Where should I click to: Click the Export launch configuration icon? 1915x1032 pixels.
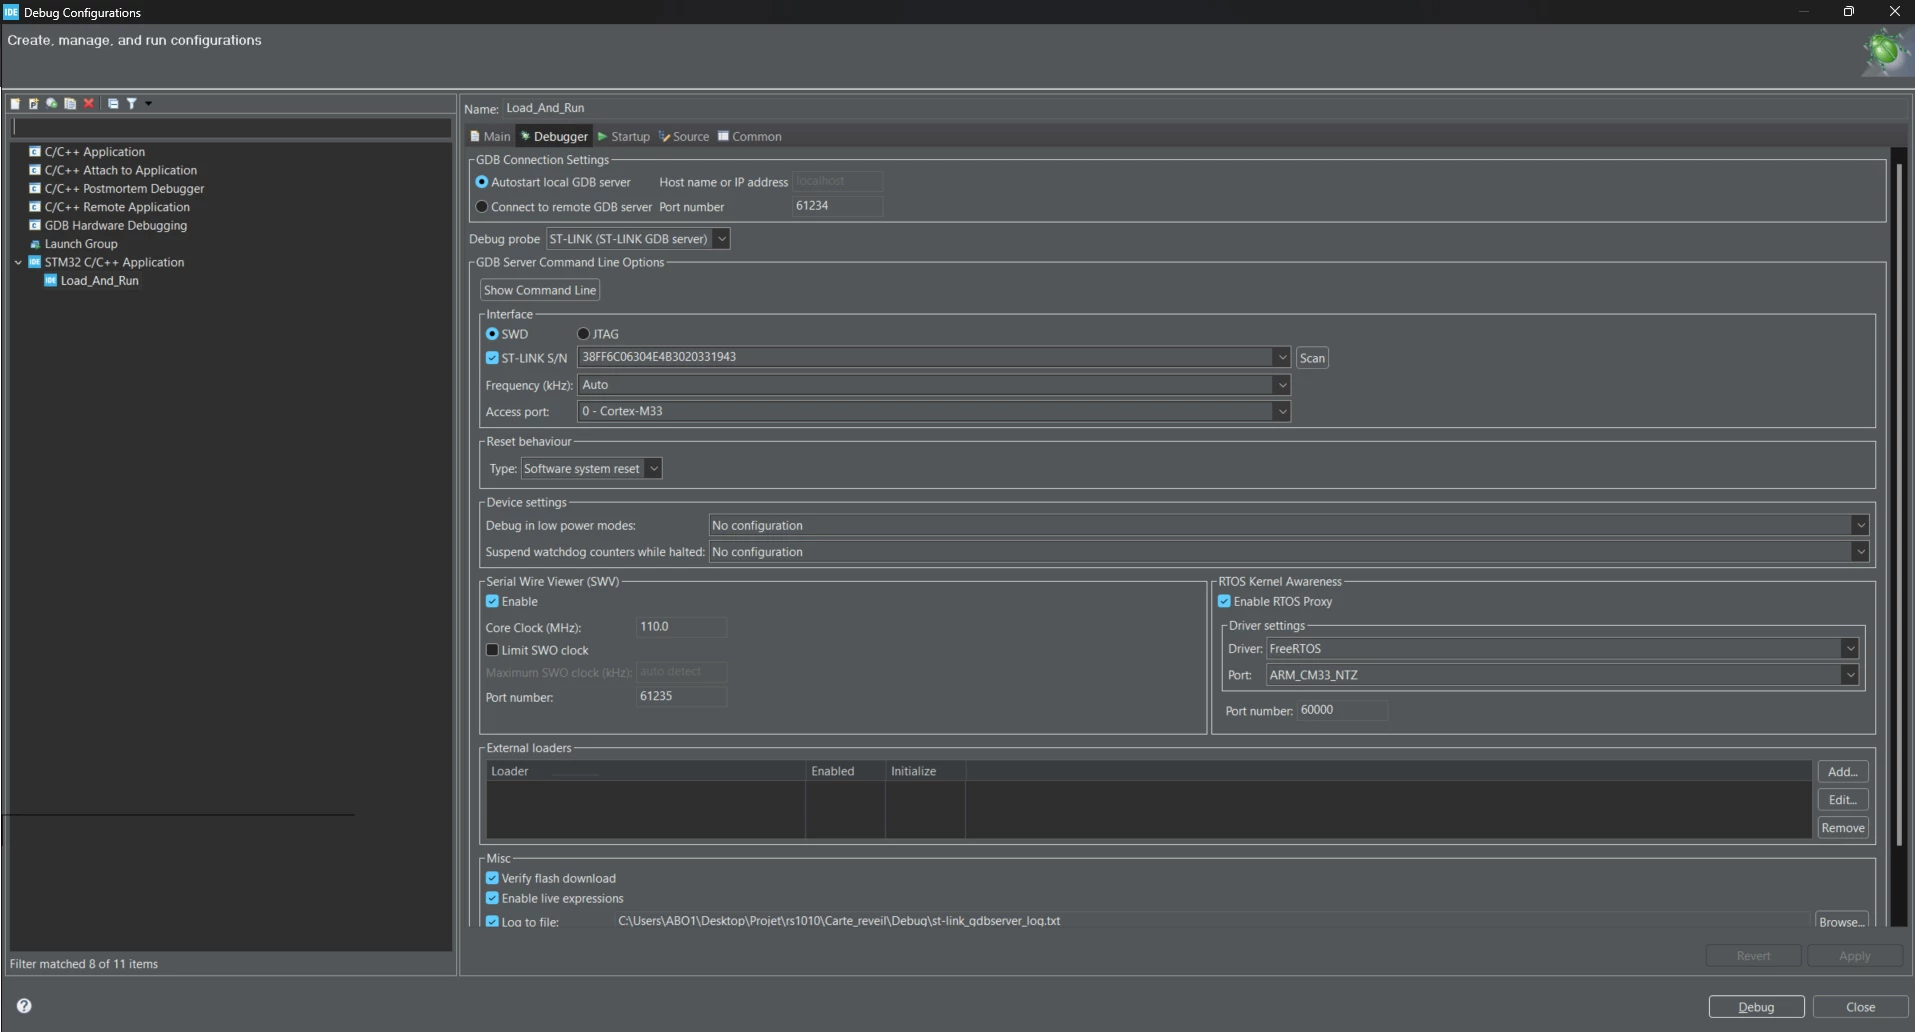coord(51,103)
